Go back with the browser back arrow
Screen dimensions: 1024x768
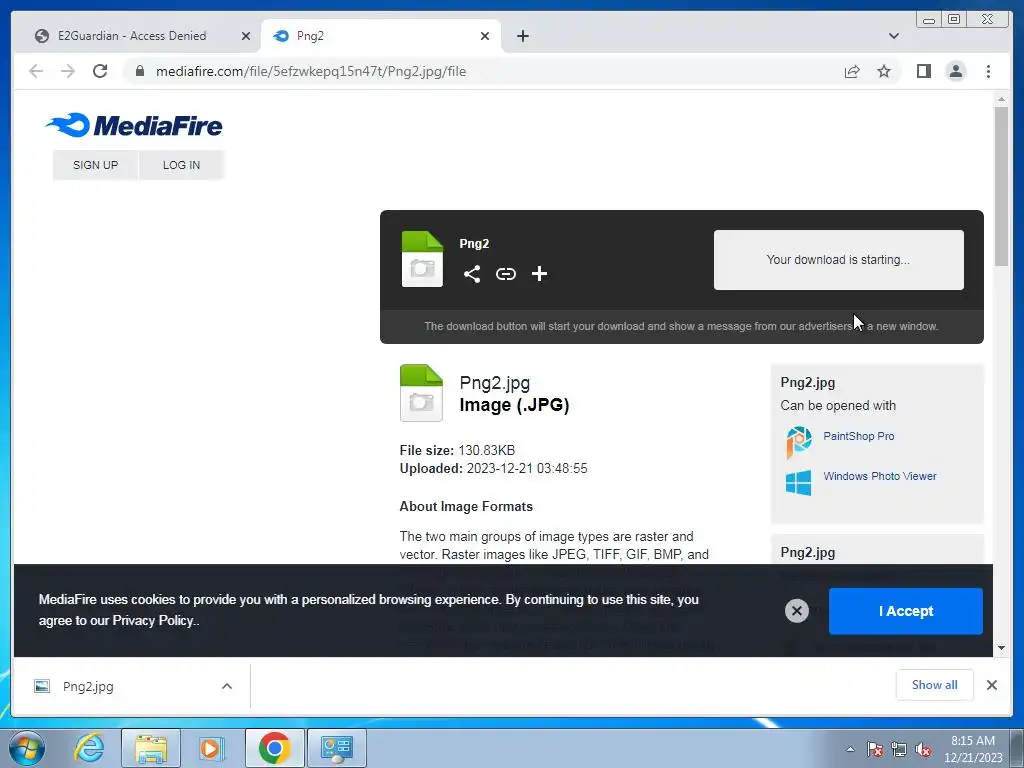pyautogui.click(x=36, y=71)
